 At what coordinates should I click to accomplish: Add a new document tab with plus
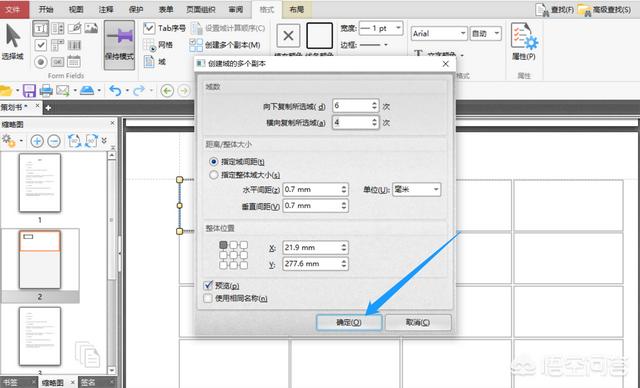(48, 108)
